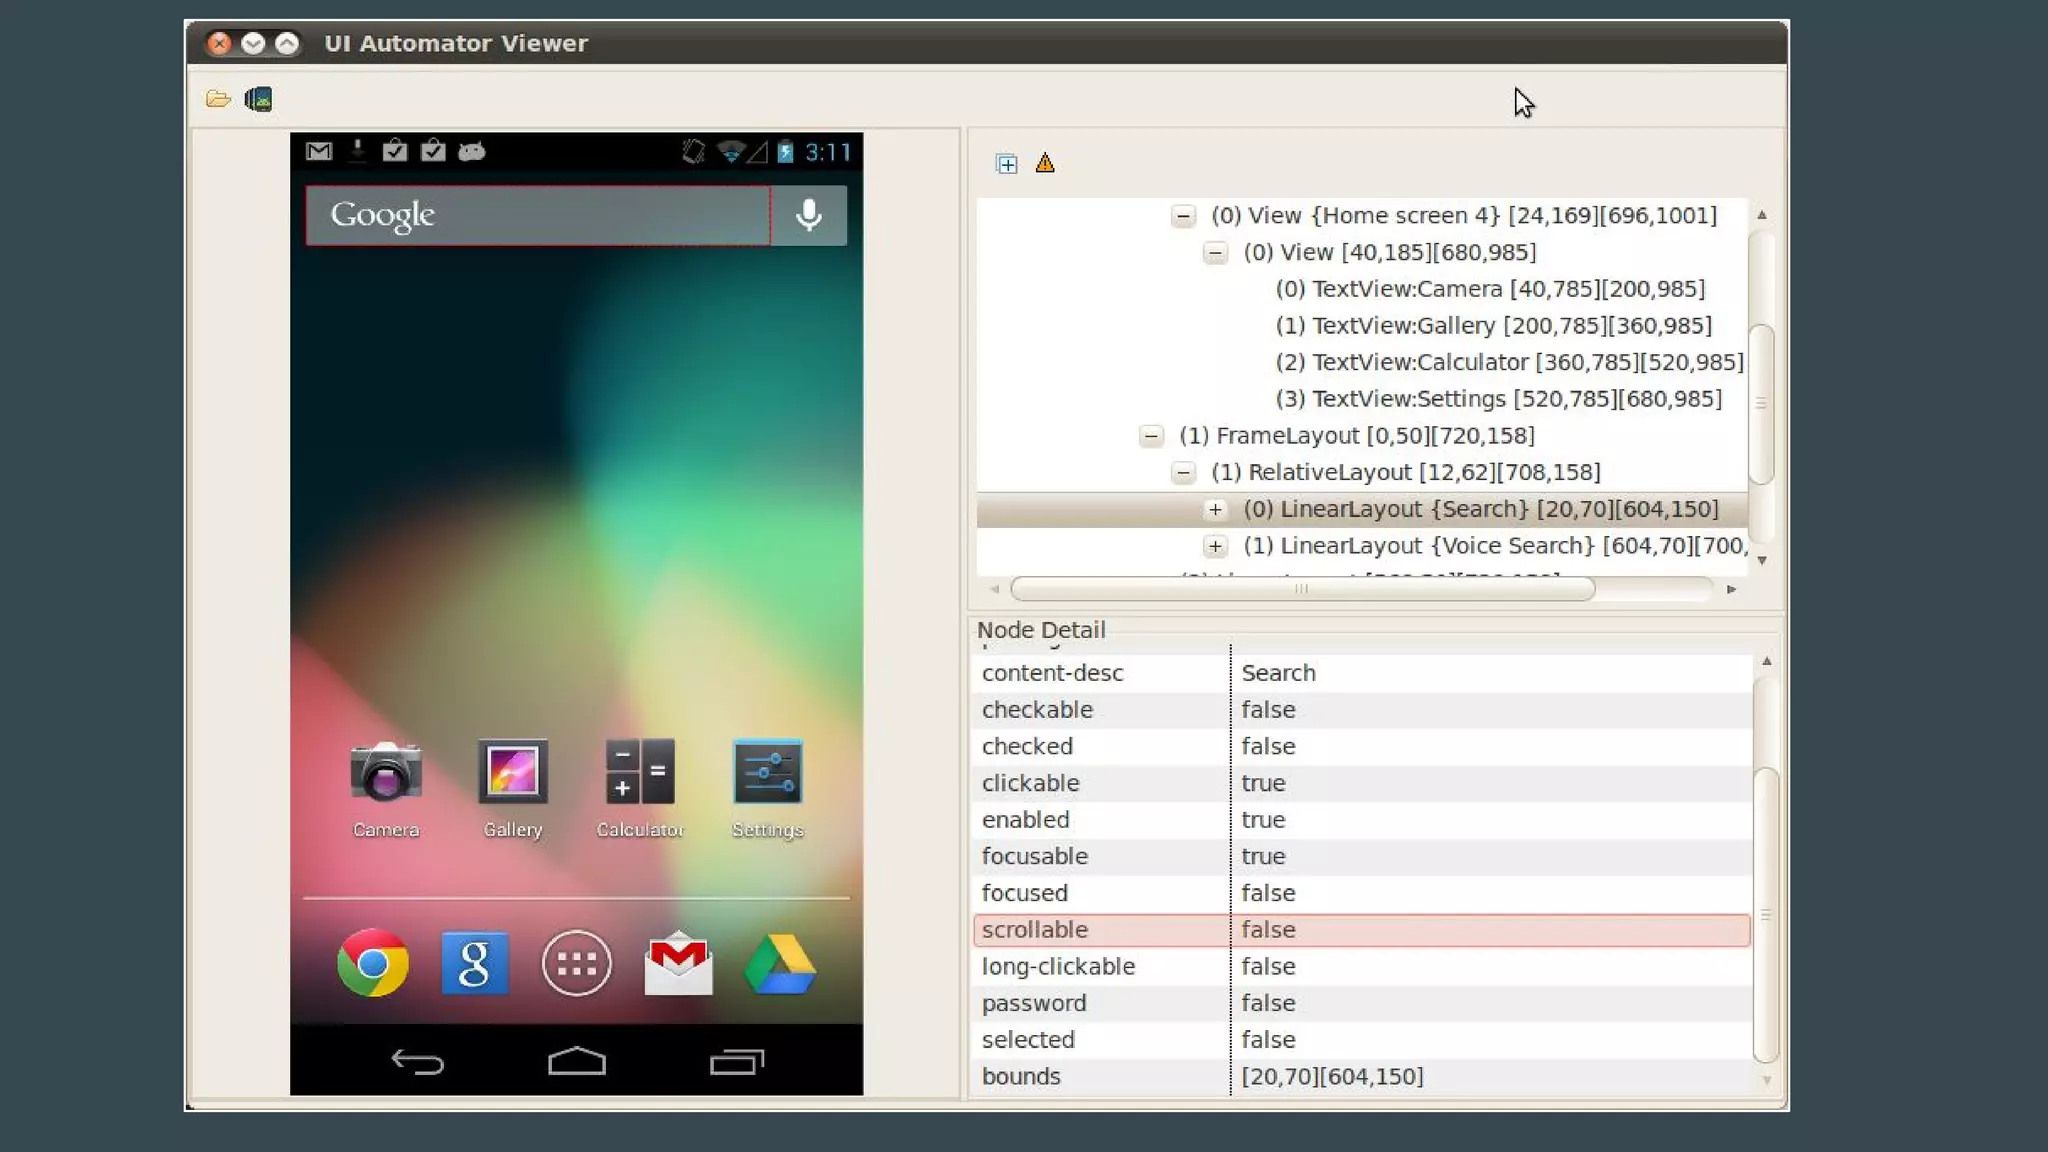Click the open folder toolbar icon
2048x1152 pixels.
(218, 99)
